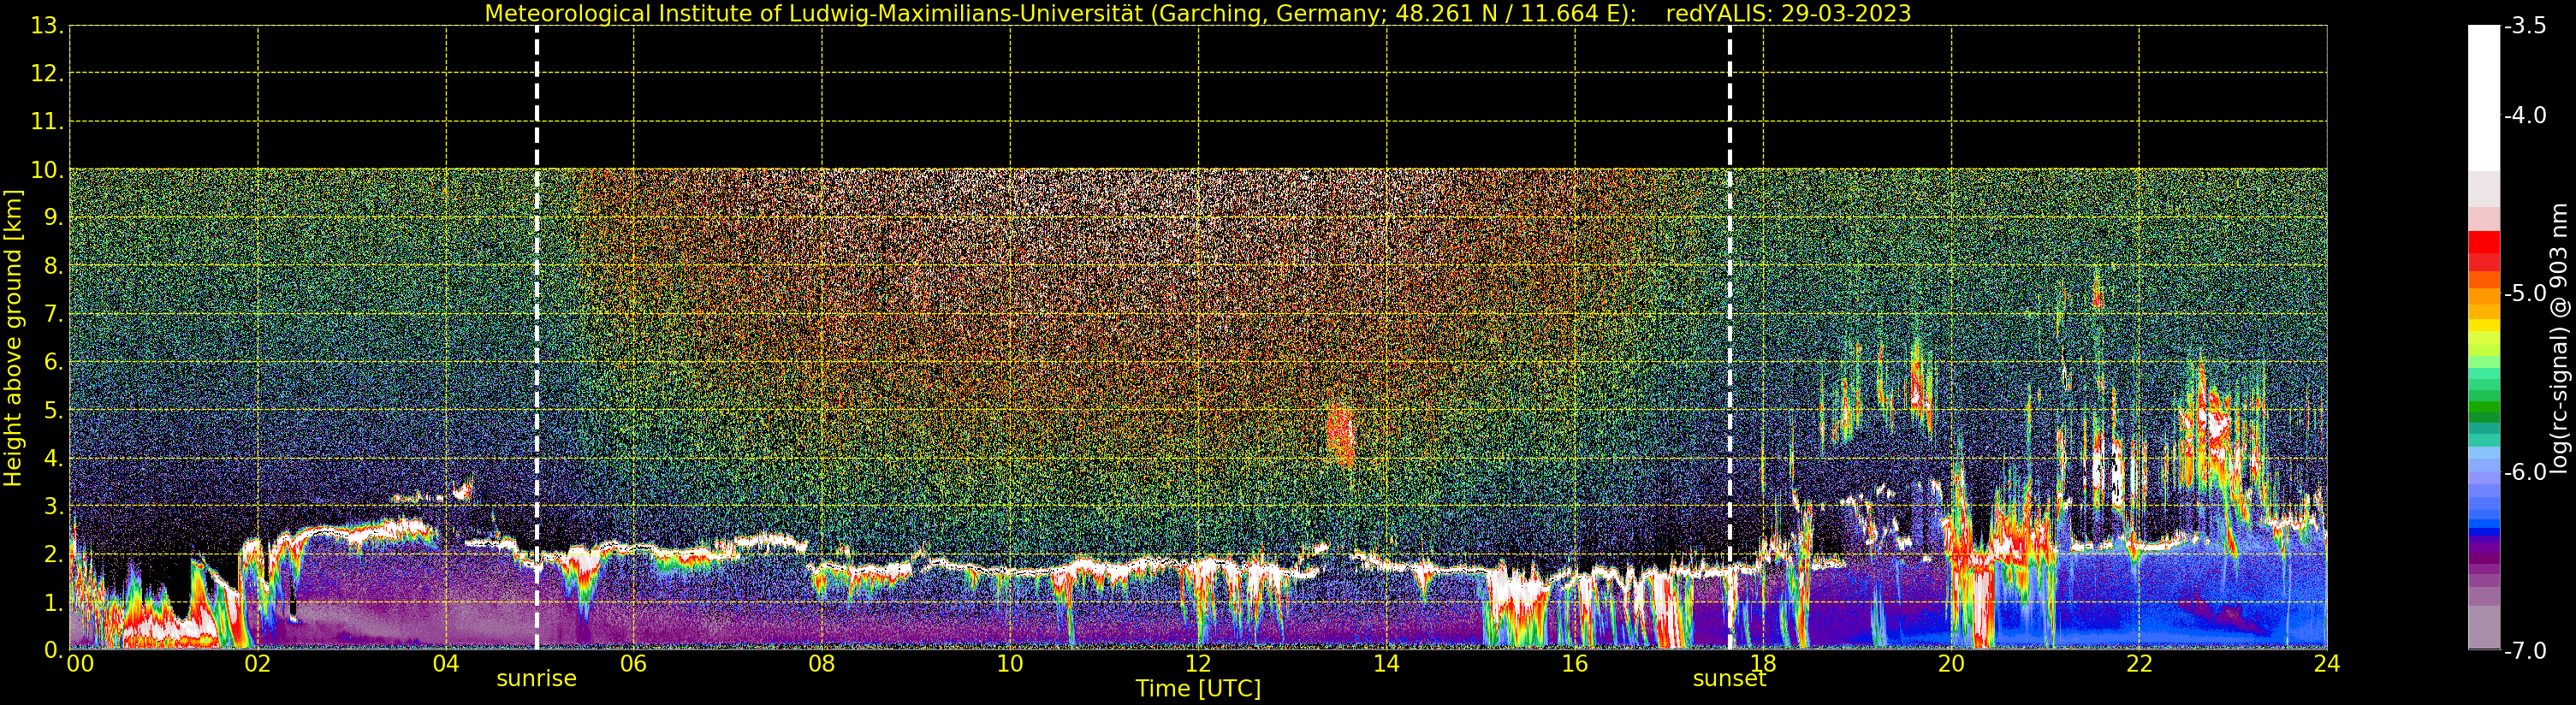Viewport: 2576px width, 705px height.
Task: Click the '04' time axis tick label
Action: 445,664
